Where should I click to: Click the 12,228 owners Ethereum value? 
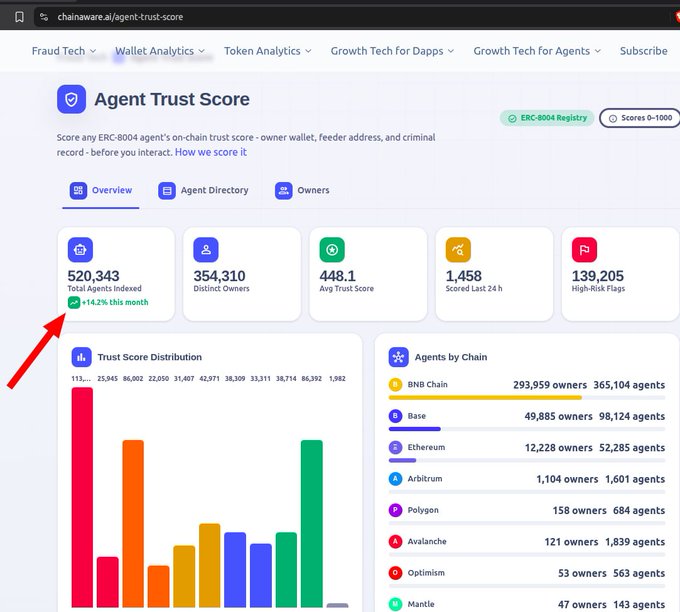click(559, 448)
